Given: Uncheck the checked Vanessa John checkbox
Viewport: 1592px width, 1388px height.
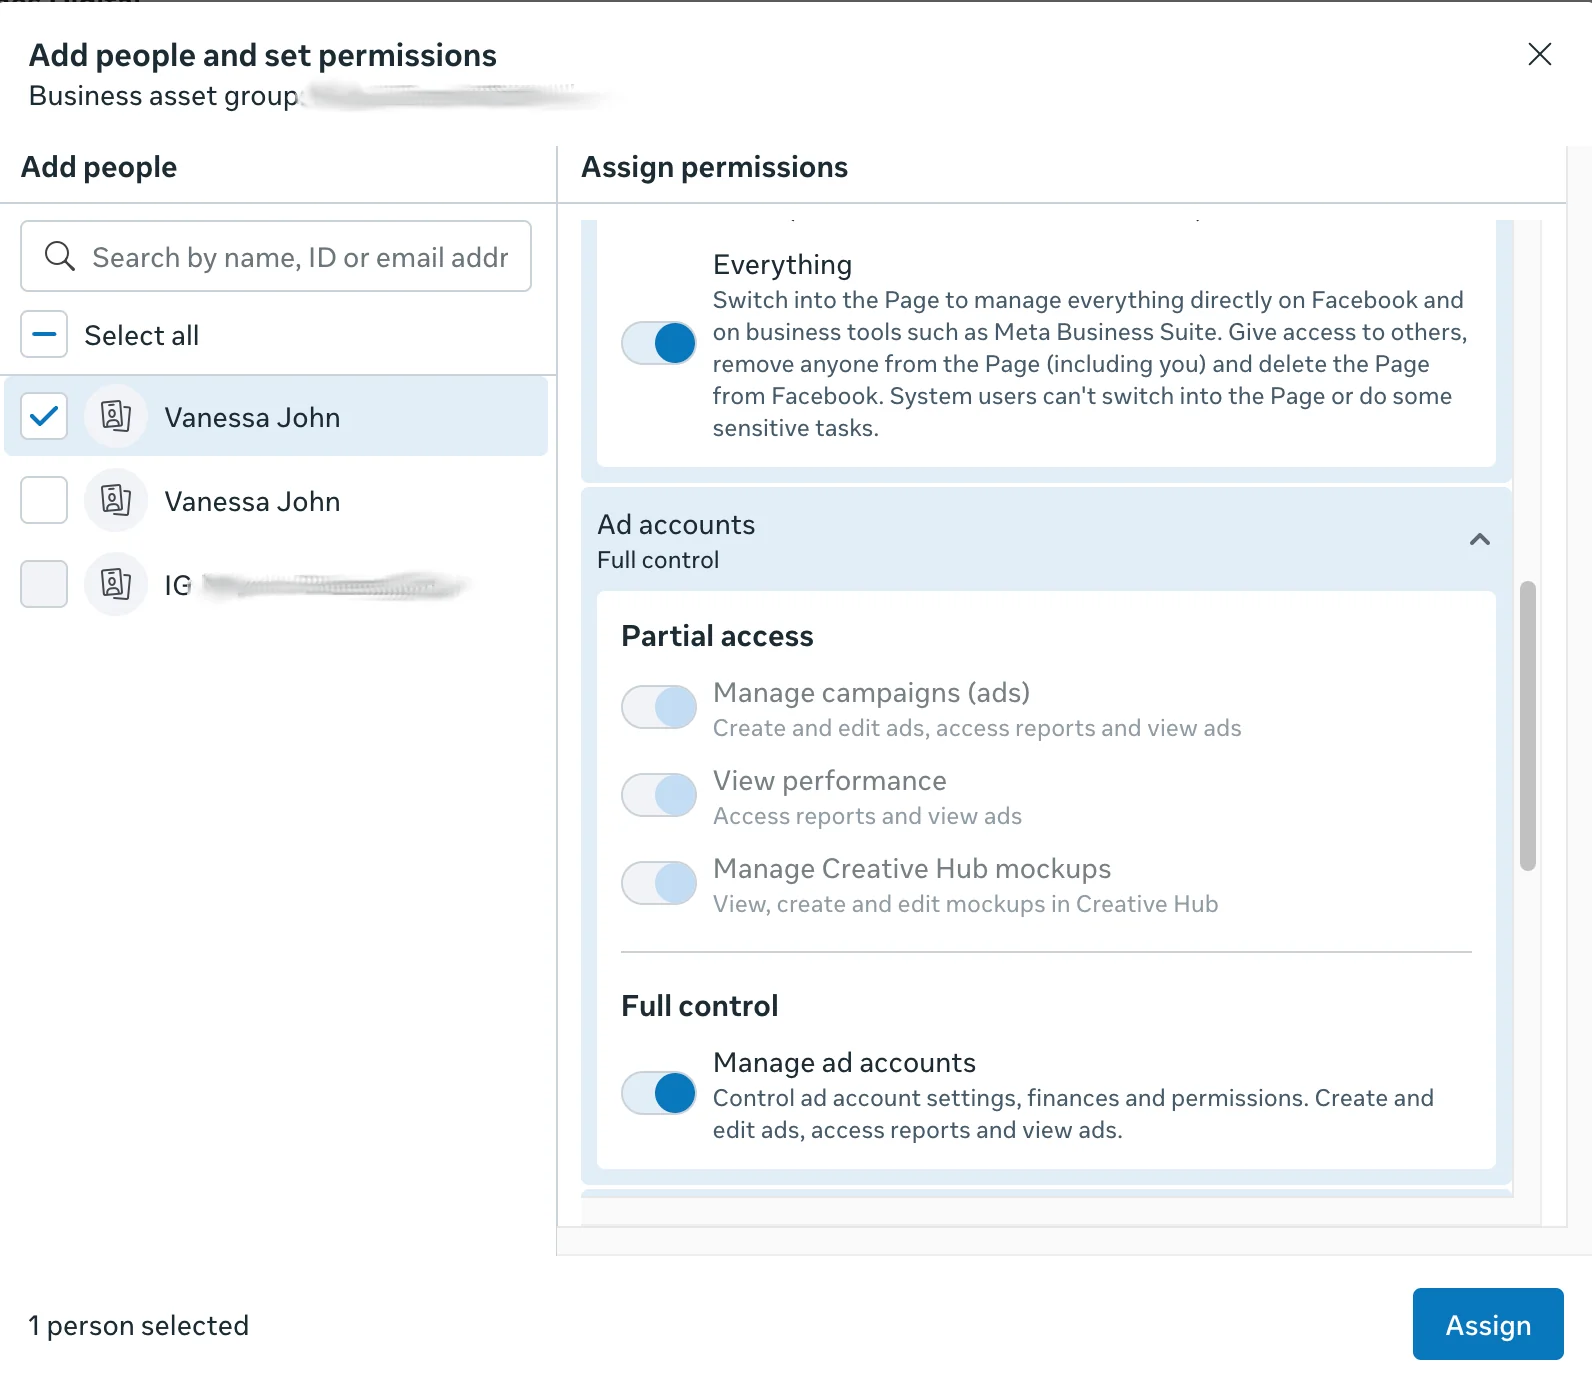Looking at the screenshot, I should (44, 416).
